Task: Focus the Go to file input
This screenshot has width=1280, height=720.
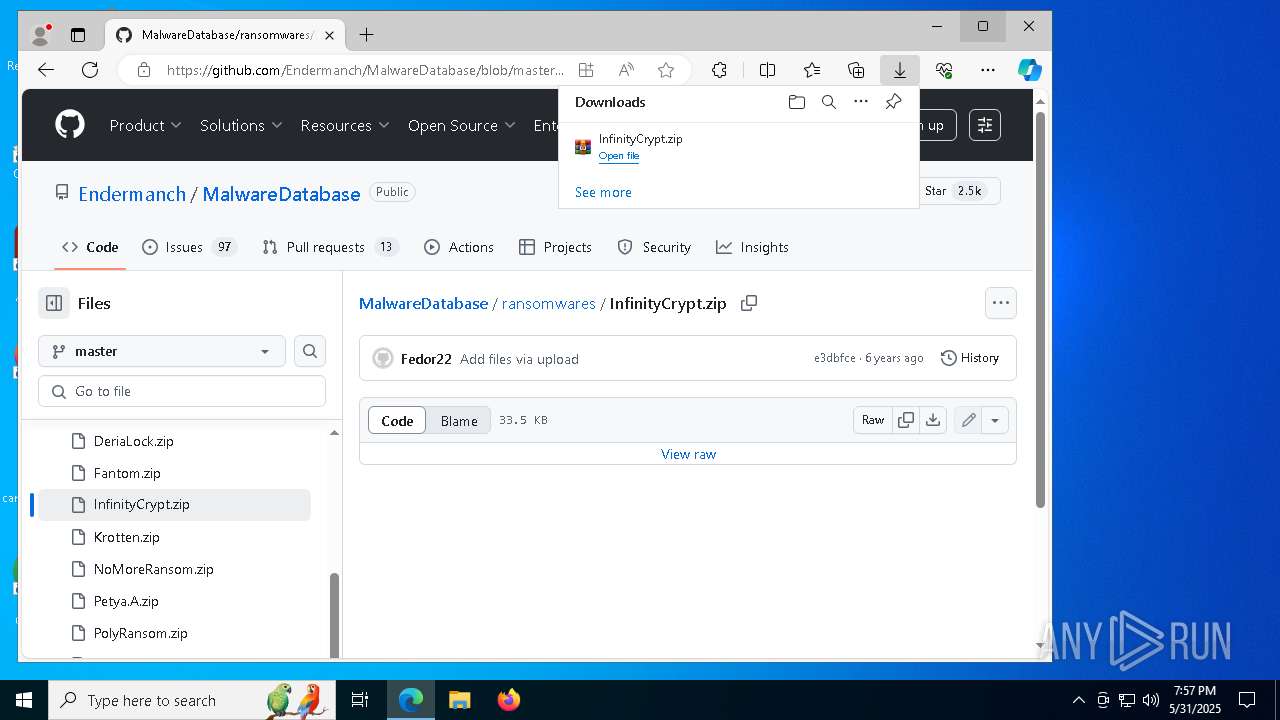Action: (x=182, y=391)
